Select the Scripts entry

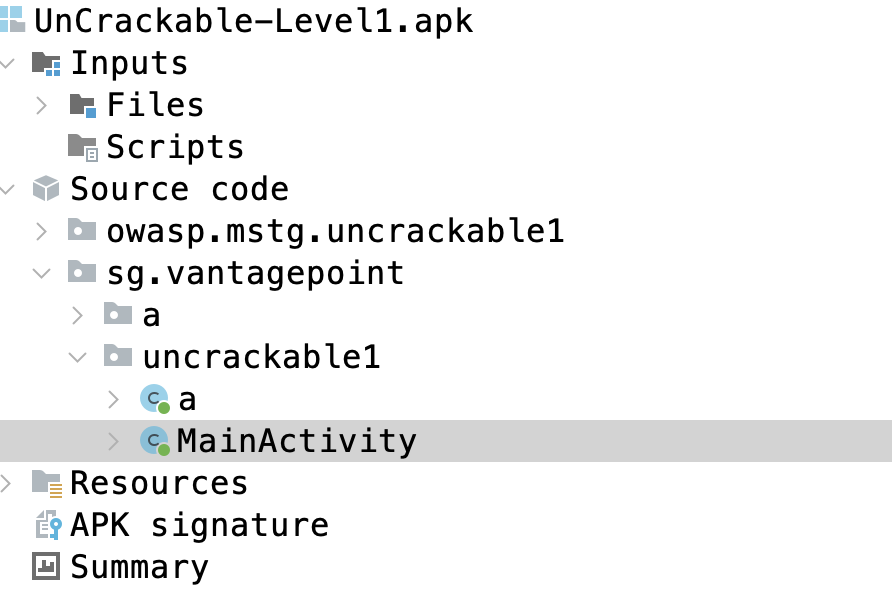point(175,148)
